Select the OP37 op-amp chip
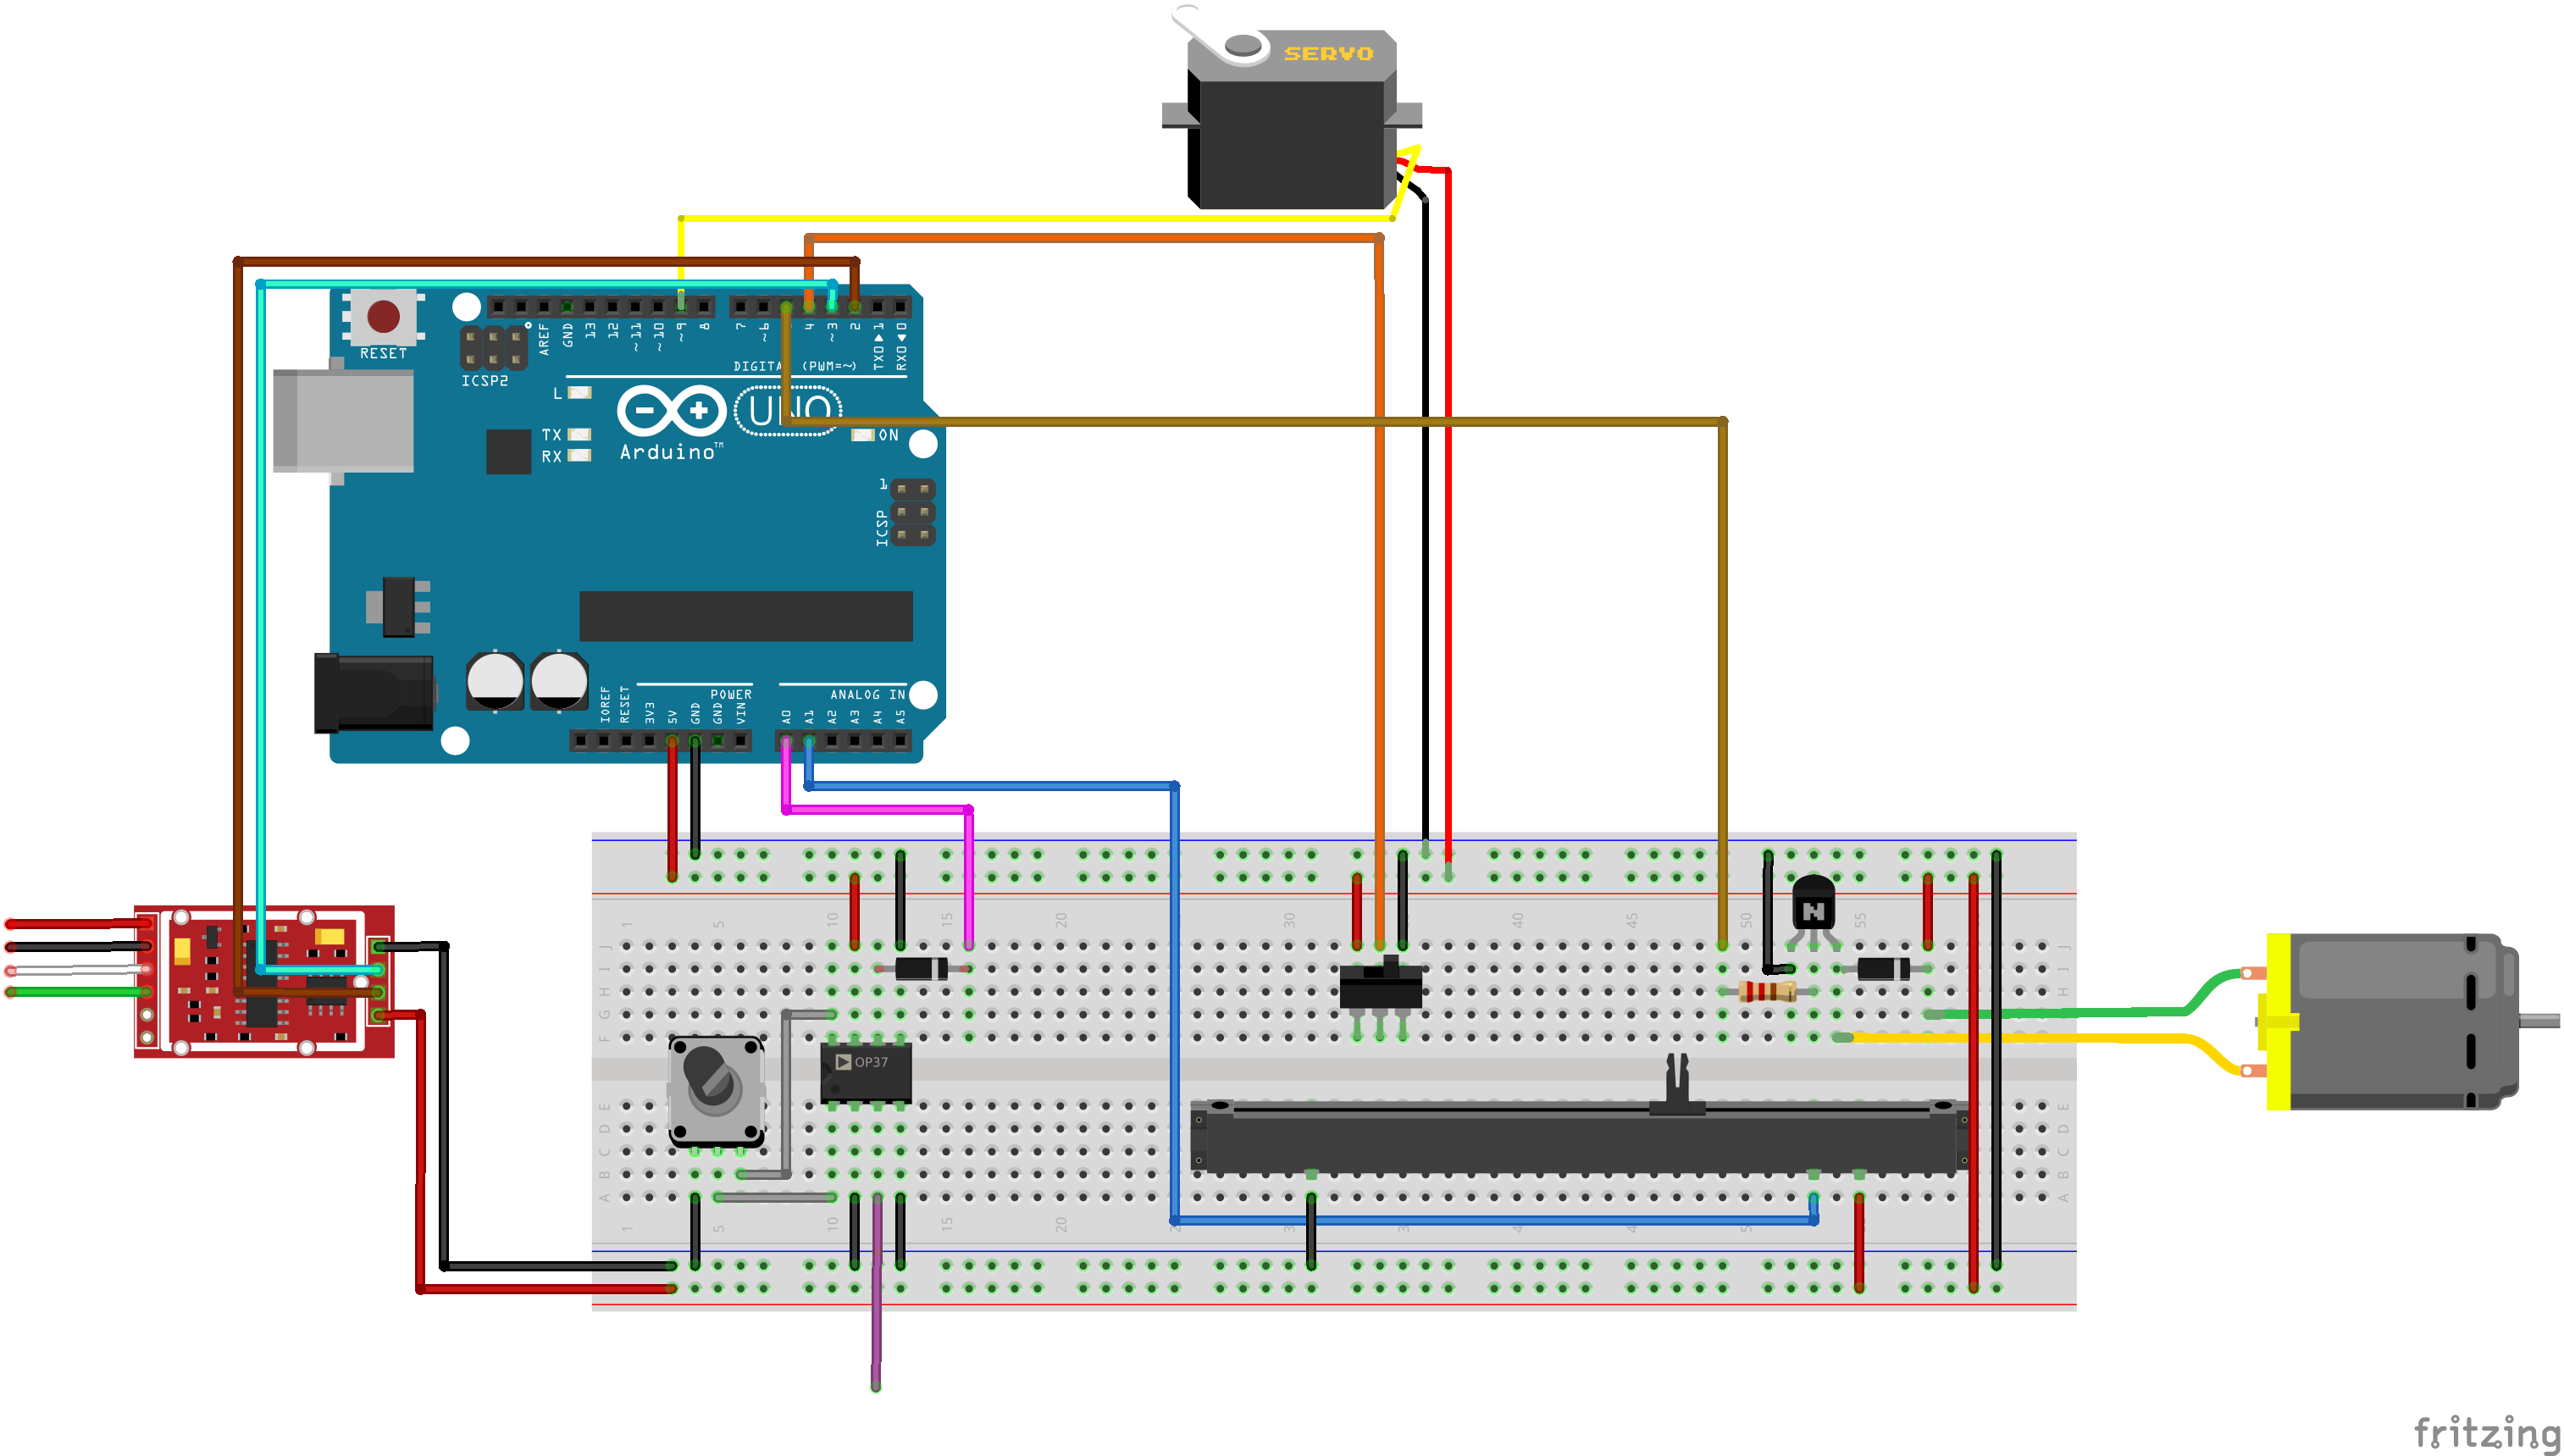2564x1456 pixels. click(865, 1072)
